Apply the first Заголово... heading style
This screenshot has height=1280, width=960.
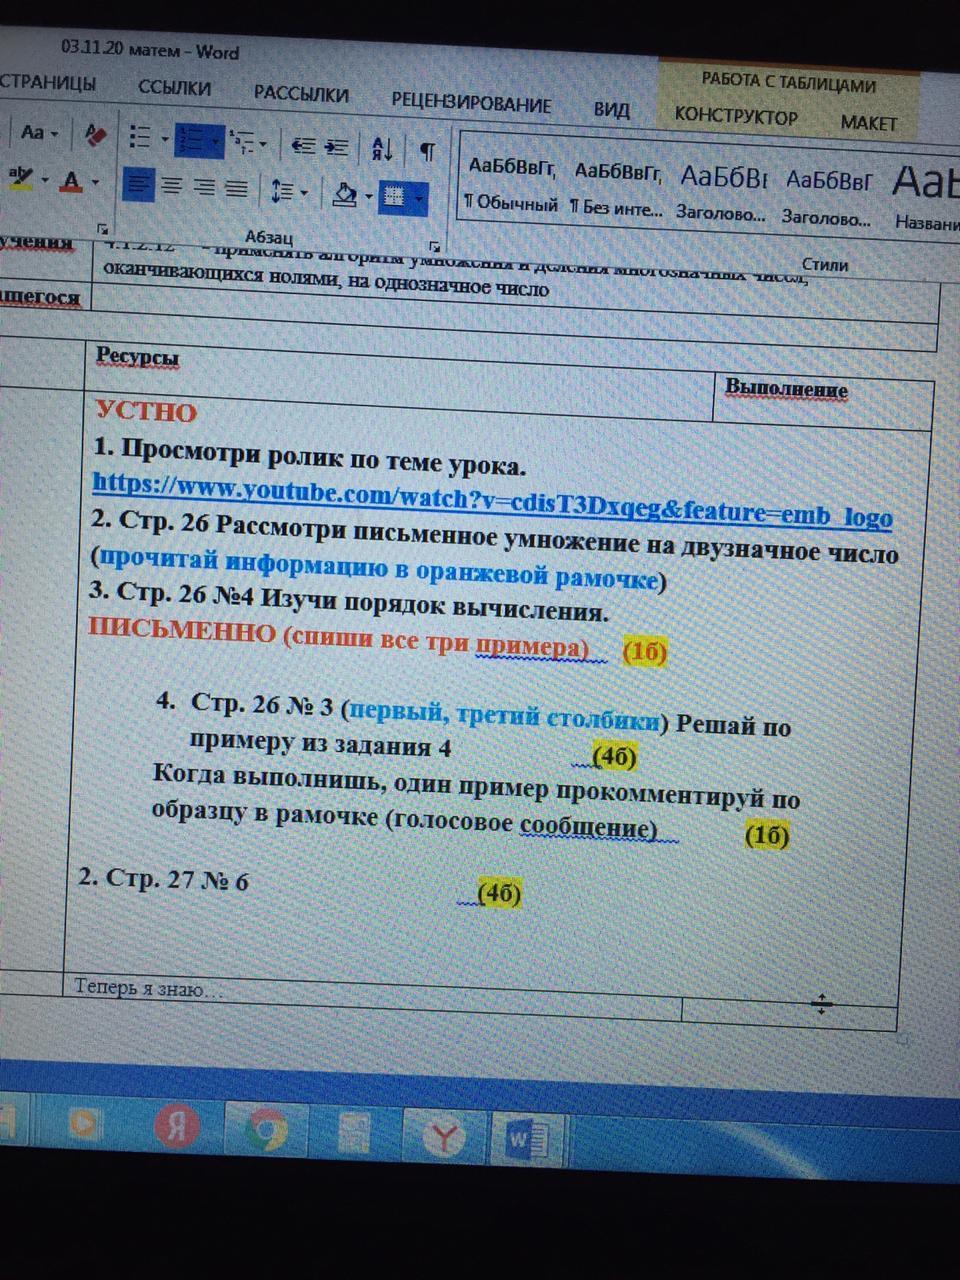click(x=721, y=194)
